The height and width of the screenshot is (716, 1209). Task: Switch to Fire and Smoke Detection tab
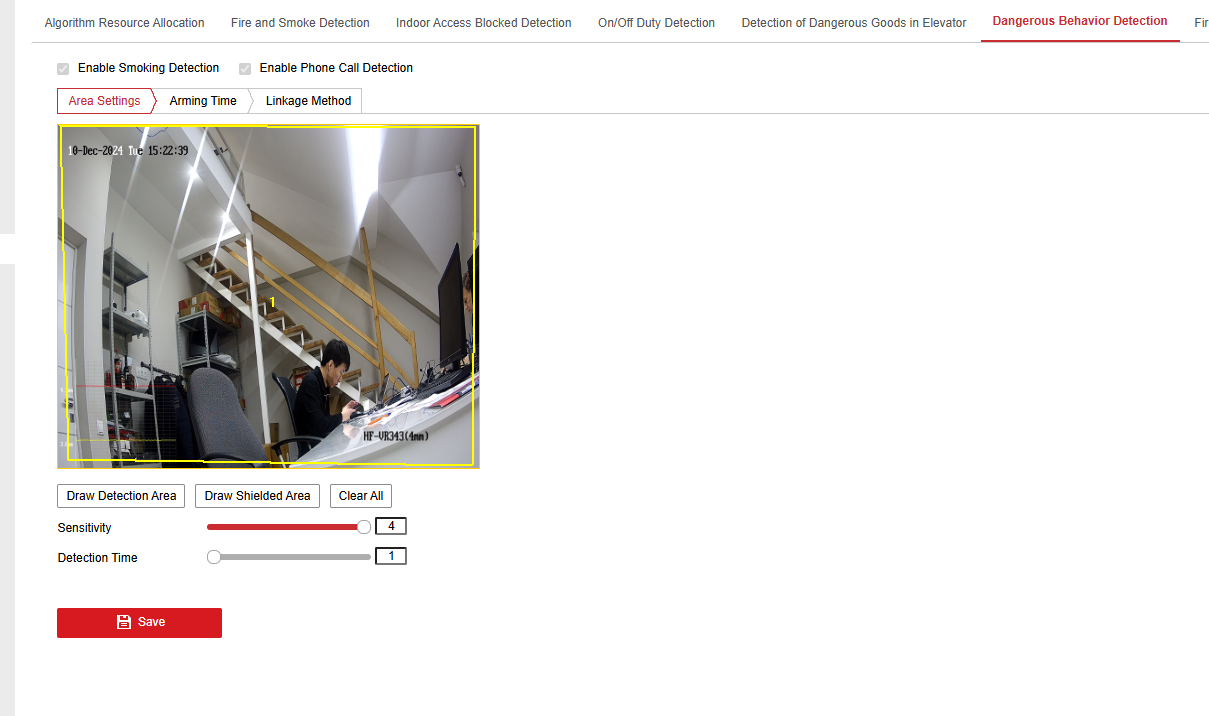coord(300,22)
